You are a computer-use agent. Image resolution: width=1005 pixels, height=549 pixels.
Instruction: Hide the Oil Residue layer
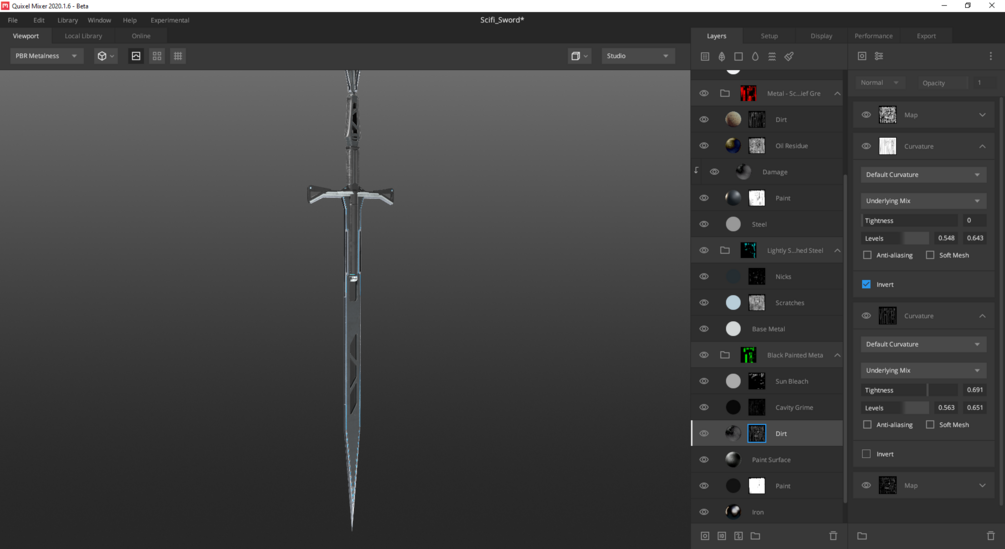coord(704,145)
